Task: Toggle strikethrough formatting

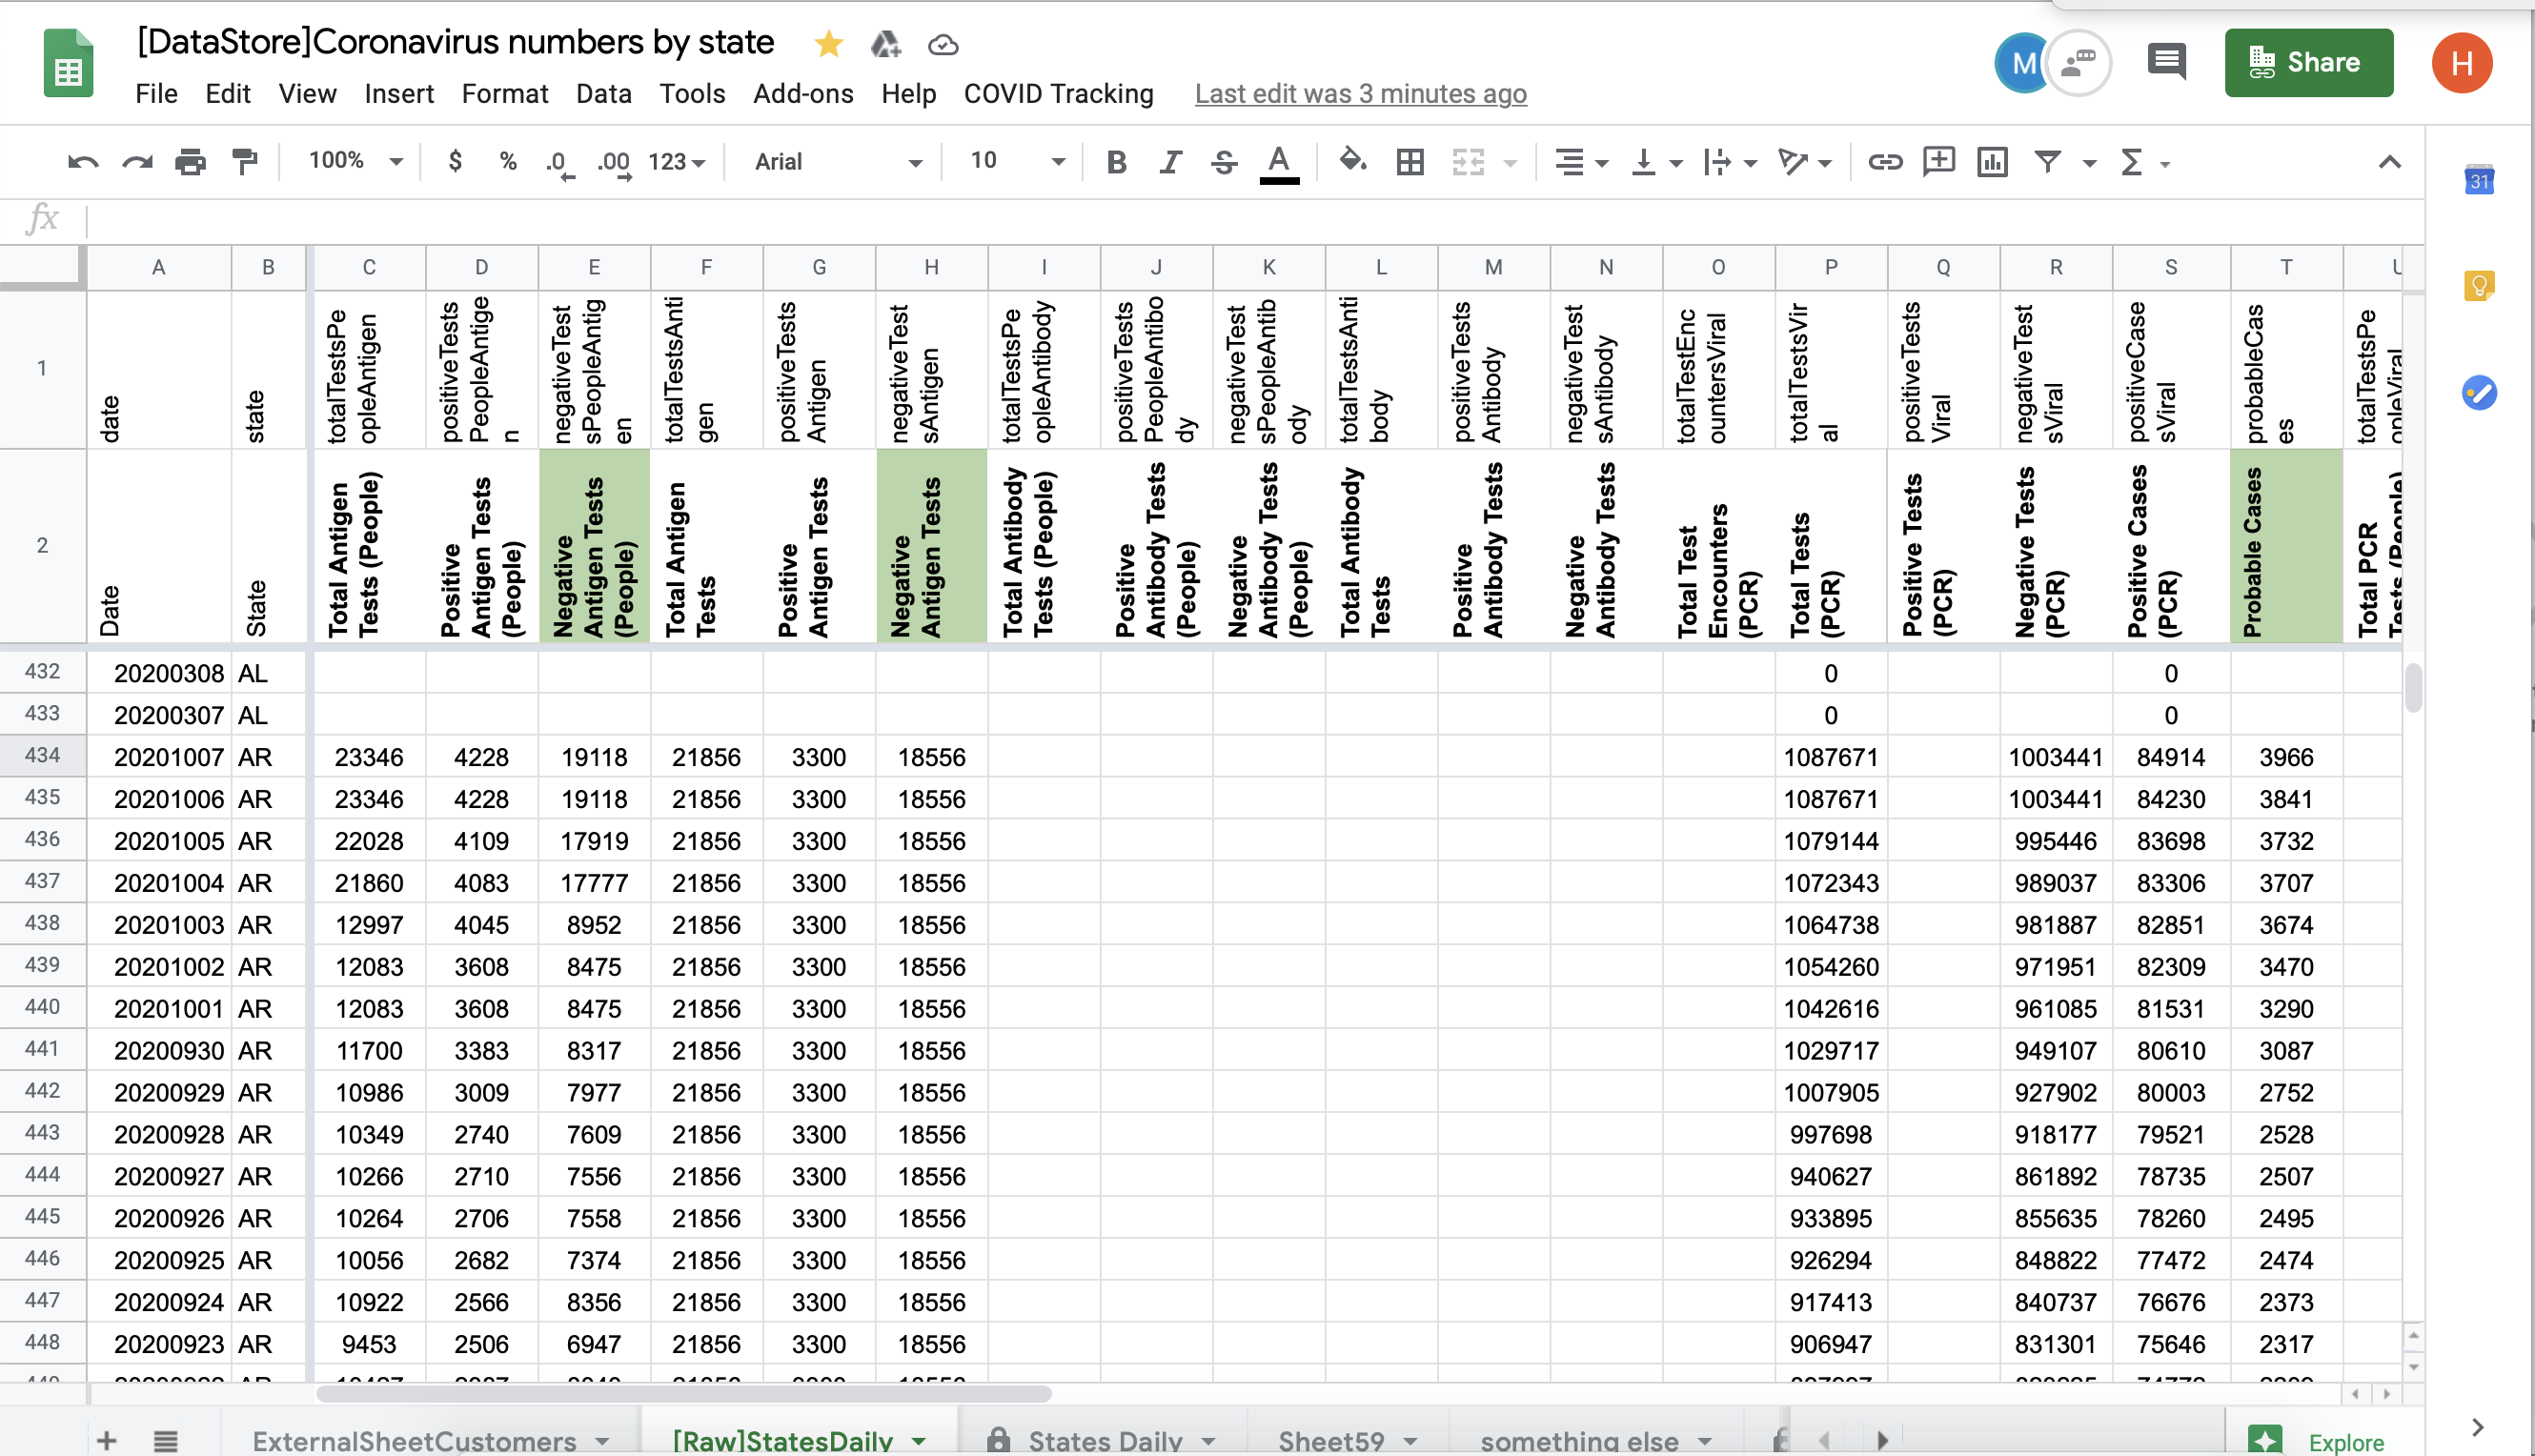Action: coord(1224,162)
